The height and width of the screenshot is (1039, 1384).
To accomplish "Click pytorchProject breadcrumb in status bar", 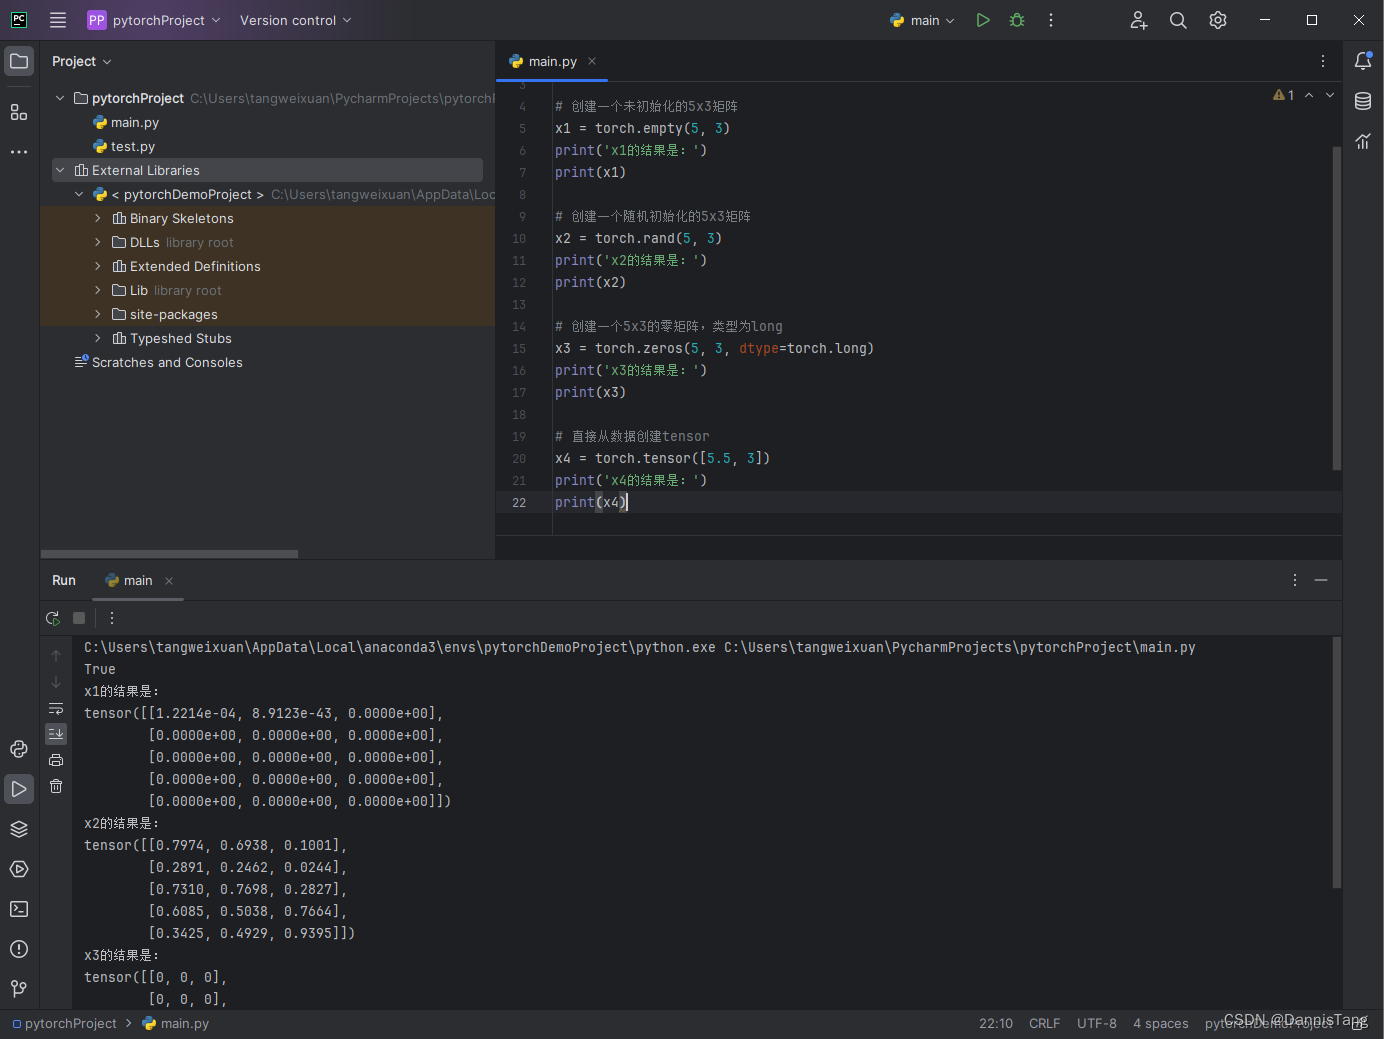I will [65, 1023].
